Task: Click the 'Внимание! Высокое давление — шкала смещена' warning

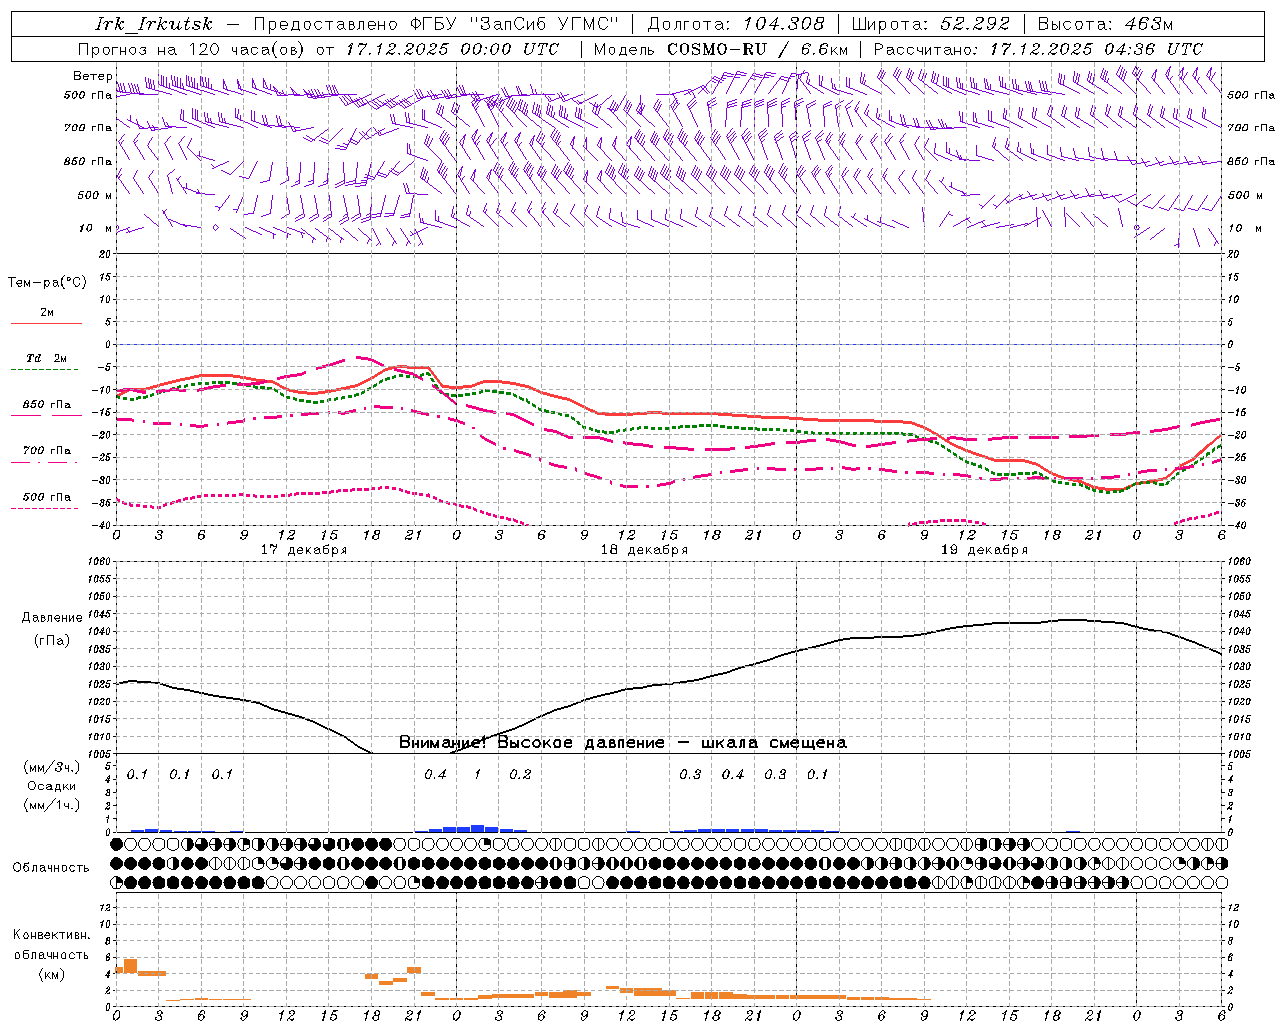Action: click(x=623, y=743)
